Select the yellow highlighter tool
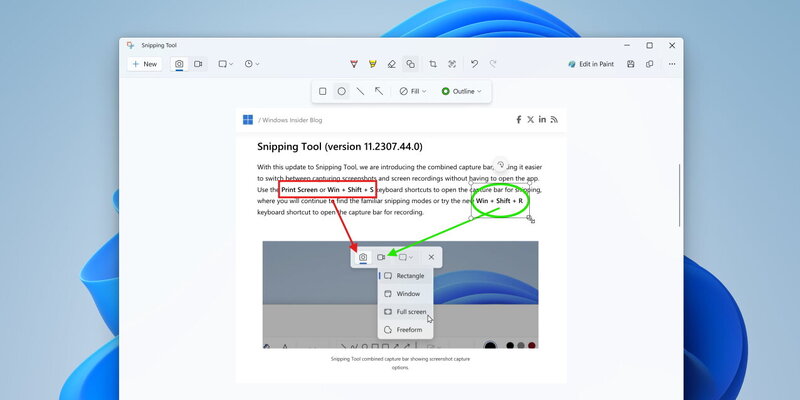 (x=373, y=64)
